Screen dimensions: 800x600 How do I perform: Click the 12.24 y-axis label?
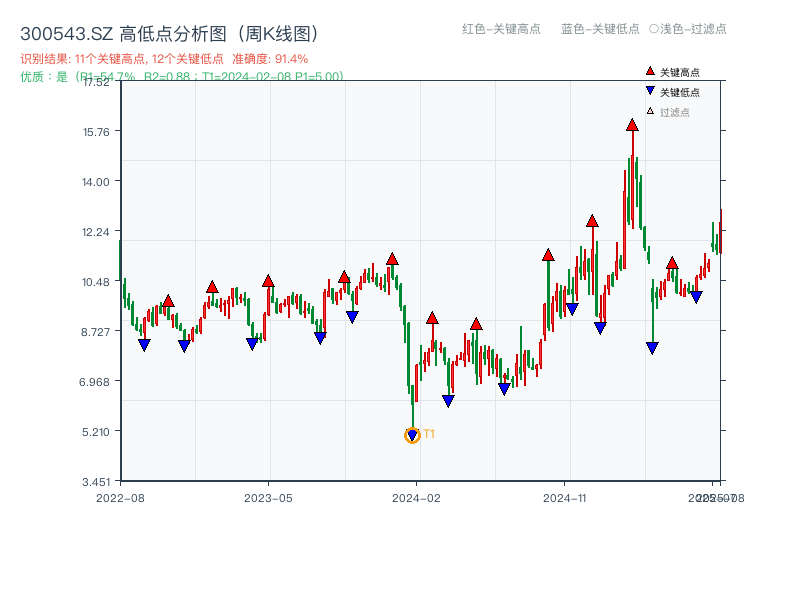(x=96, y=232)
